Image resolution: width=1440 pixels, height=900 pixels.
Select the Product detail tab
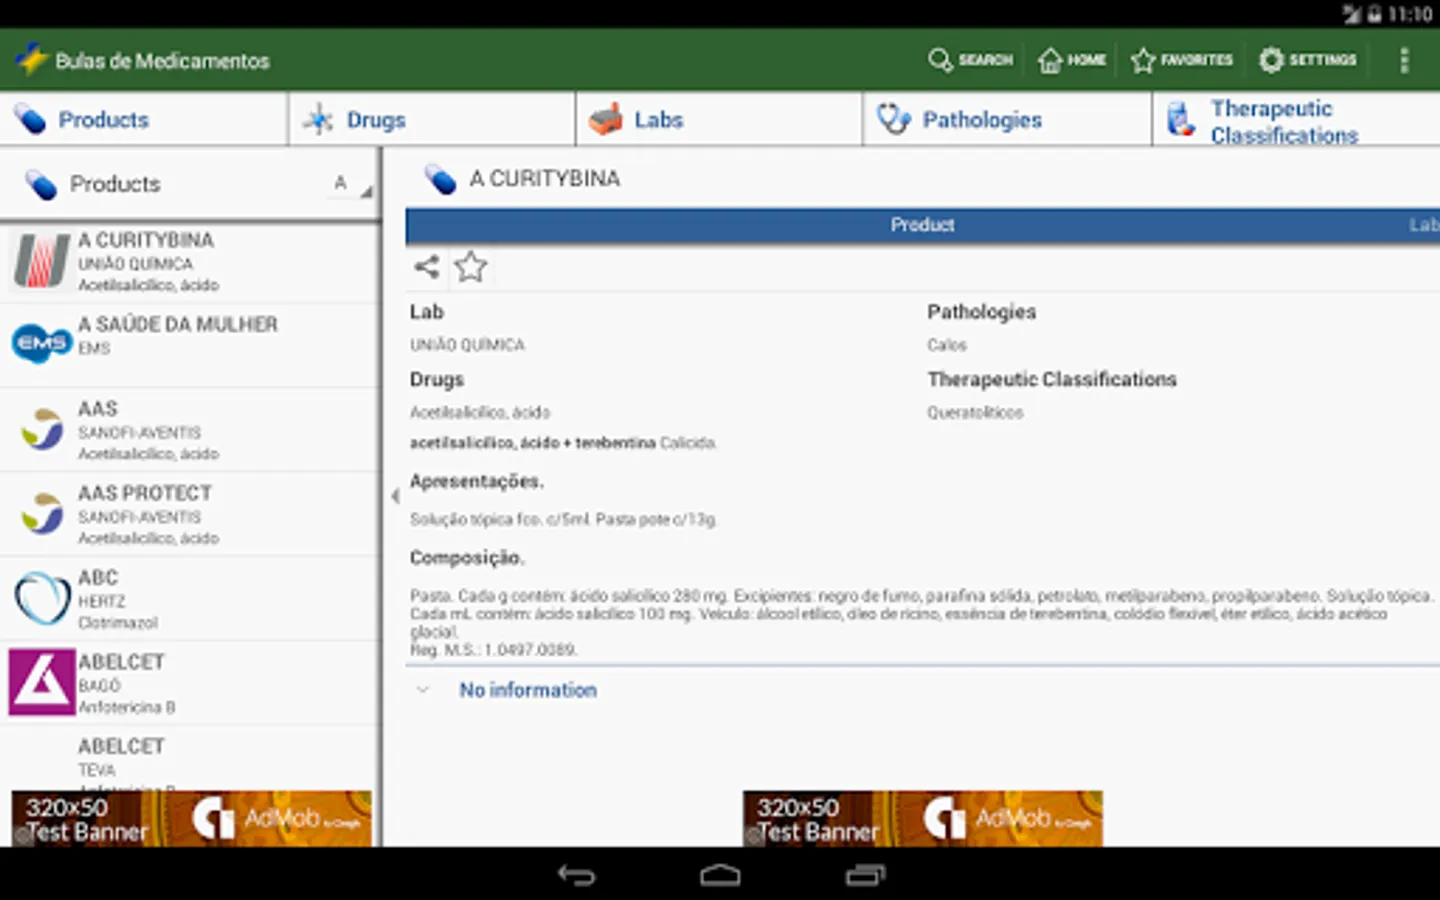pos(922,225)
